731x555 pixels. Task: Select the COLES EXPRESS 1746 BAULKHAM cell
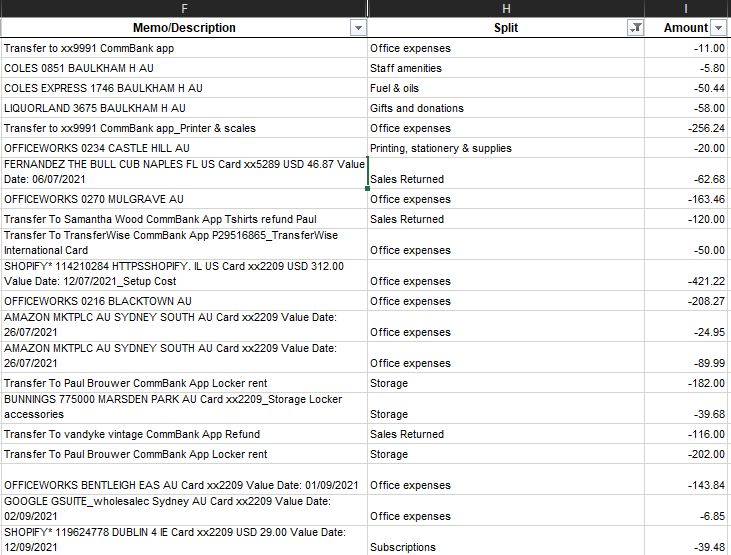point(184,88)
